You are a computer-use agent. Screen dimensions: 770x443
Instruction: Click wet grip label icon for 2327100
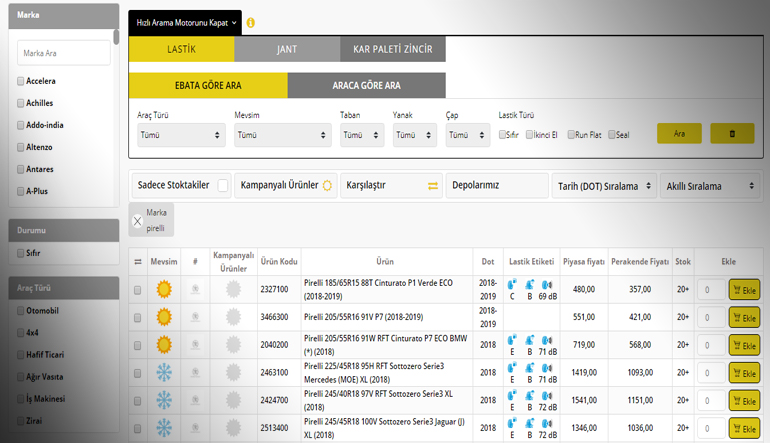[529, 284]
